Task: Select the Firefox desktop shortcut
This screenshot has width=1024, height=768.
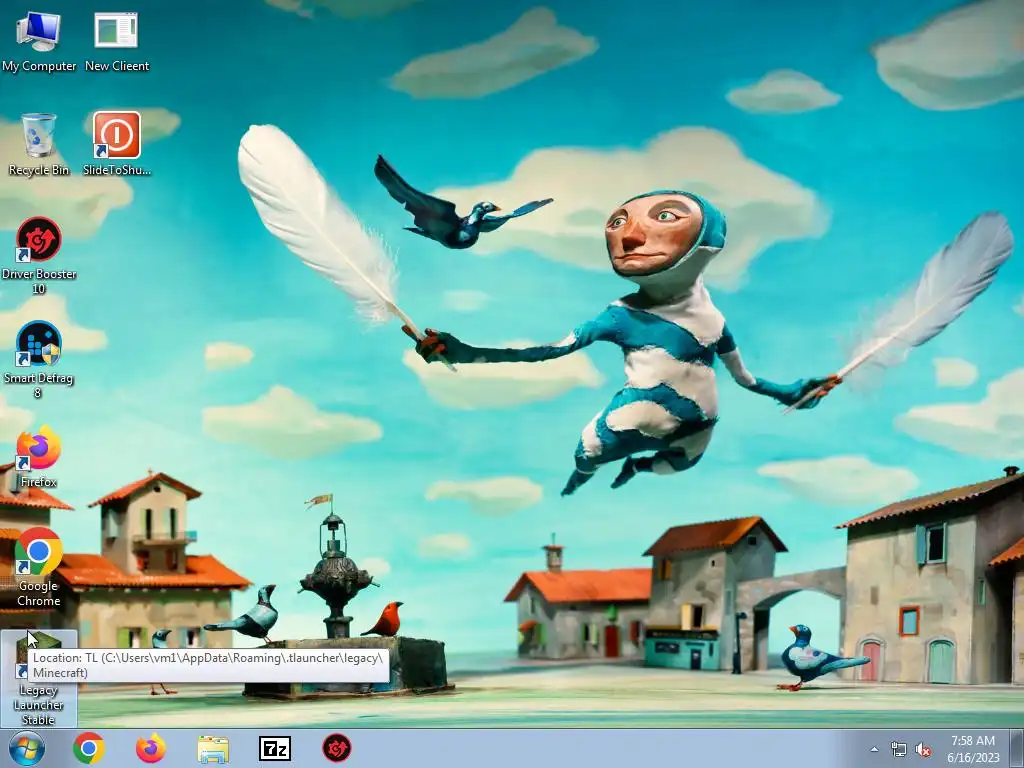Action: click(x=39, y=456)
